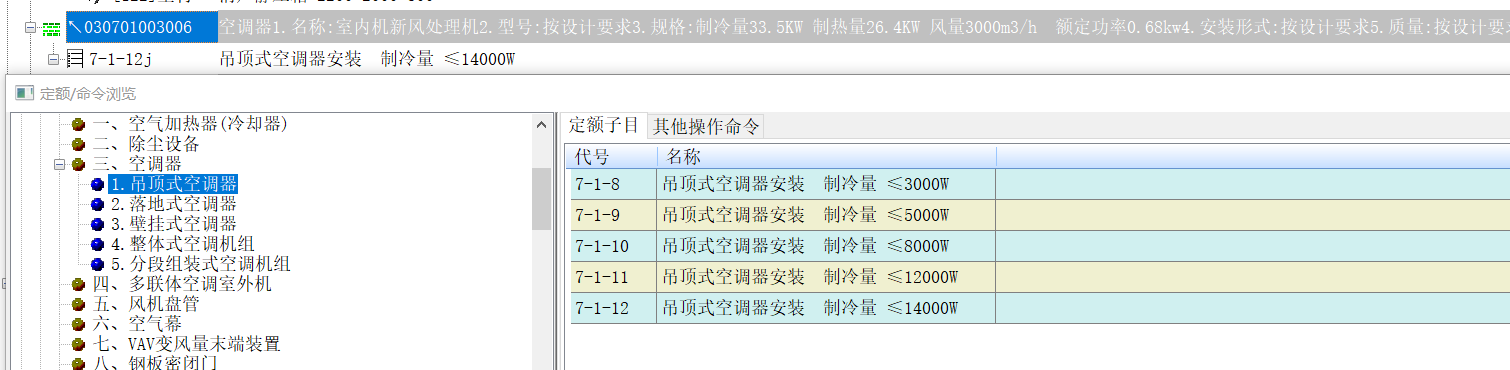Click the 7-1-12j code text

pos(120,60)
